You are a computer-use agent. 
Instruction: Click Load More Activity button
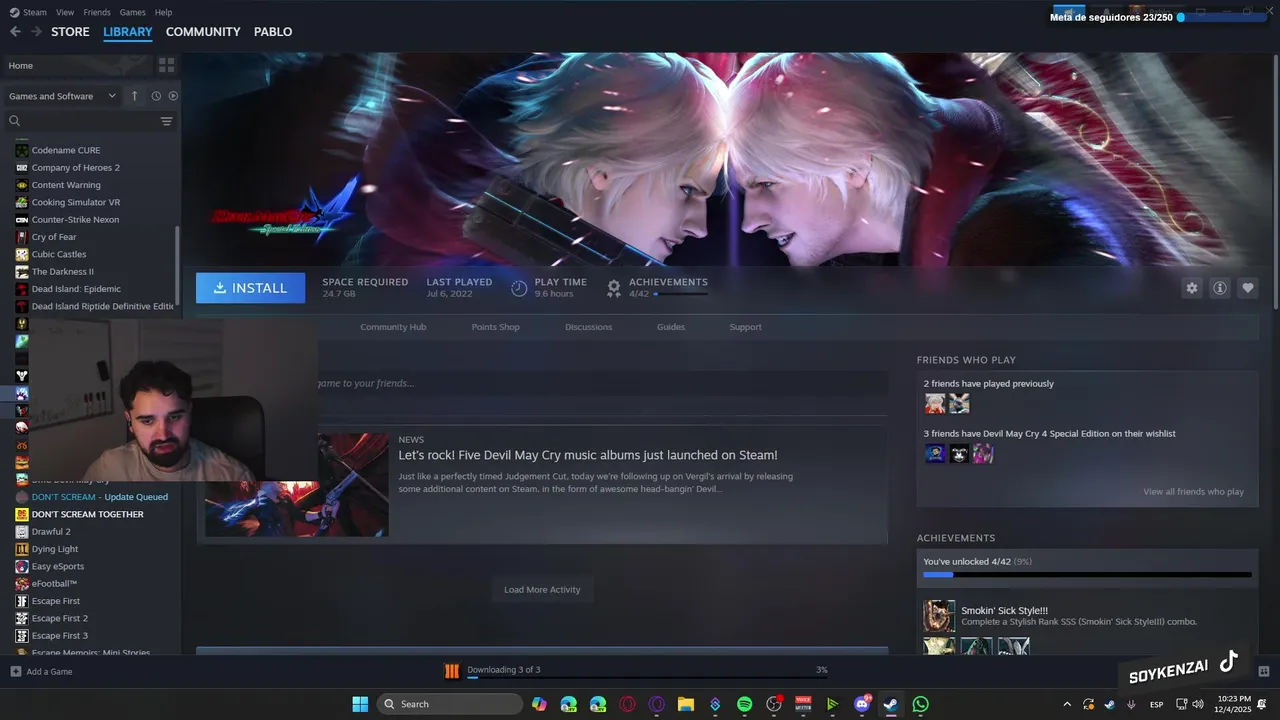pyautogui.click(x=542, y=589)
